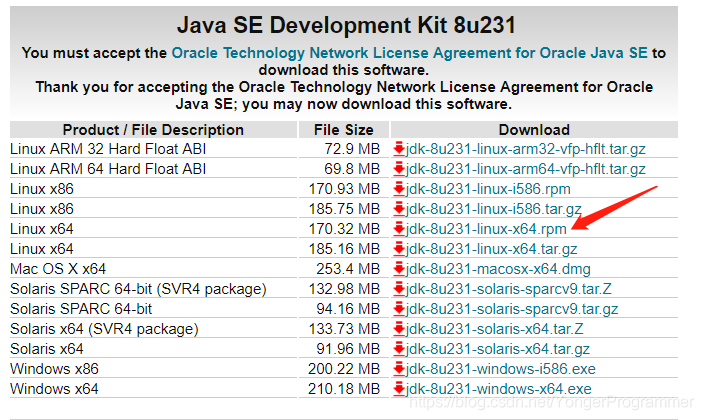Click download icon beside jdk-8u231-macosx-x64.dmg

[399, 269]
